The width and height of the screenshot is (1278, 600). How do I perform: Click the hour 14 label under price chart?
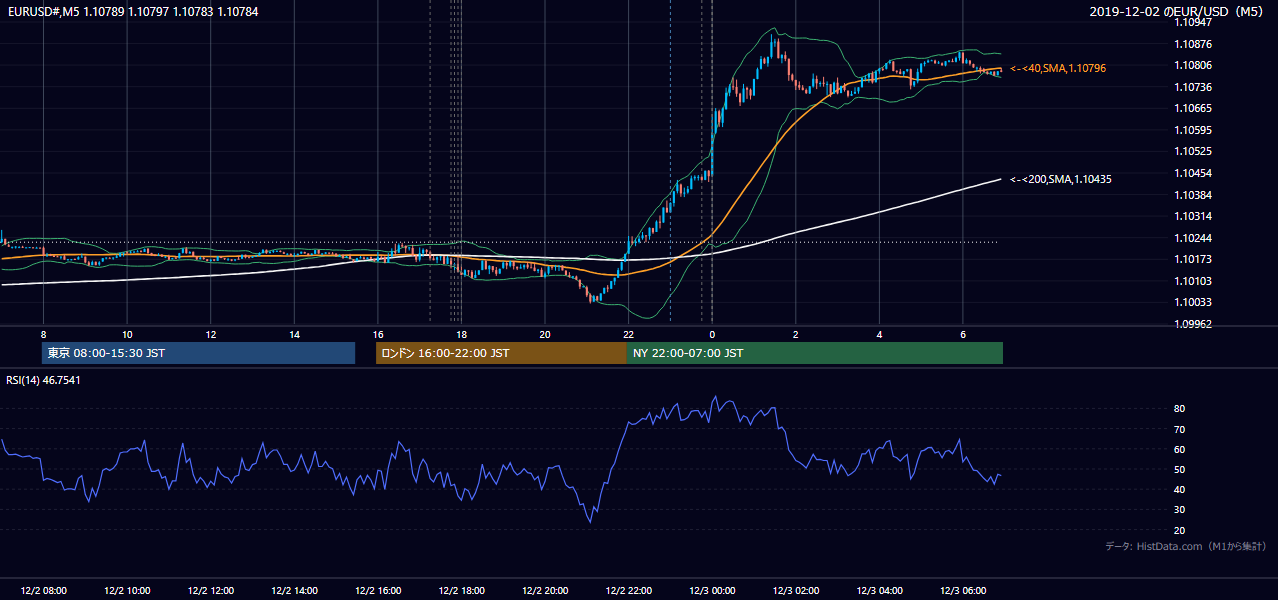coord(294,334)
